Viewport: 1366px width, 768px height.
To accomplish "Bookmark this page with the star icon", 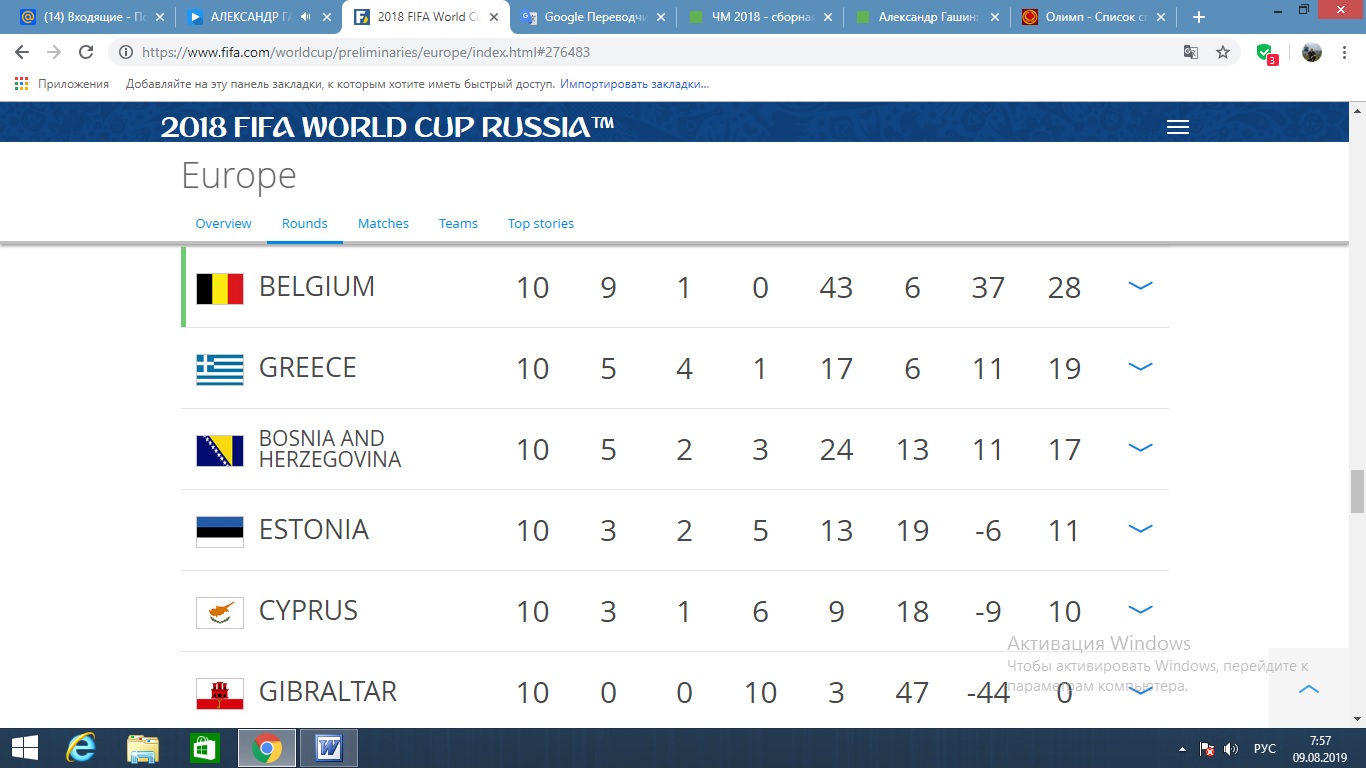I will coord(1223,53).
